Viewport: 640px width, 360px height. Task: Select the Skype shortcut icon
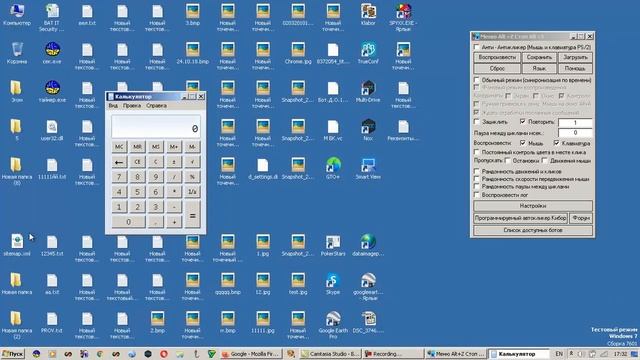tap(333, 284)
